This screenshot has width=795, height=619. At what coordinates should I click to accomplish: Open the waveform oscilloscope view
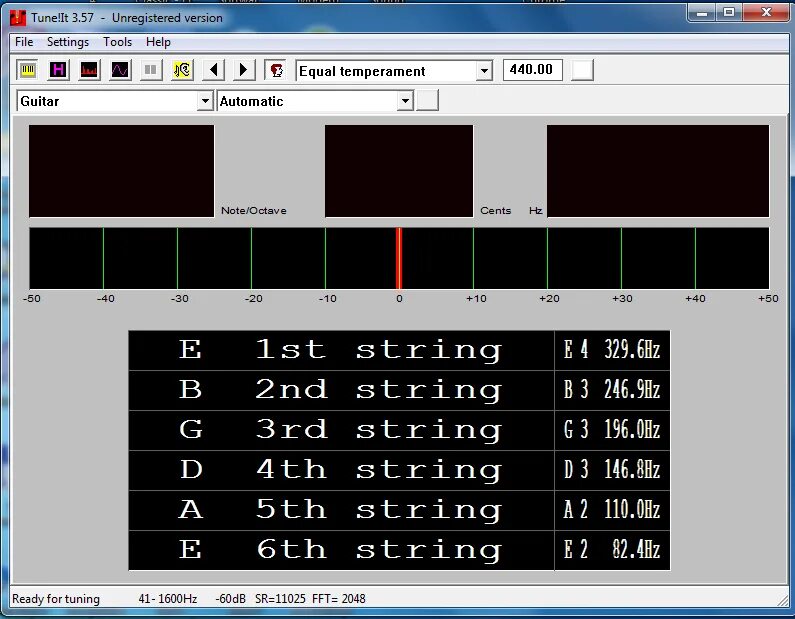[120, 70]
